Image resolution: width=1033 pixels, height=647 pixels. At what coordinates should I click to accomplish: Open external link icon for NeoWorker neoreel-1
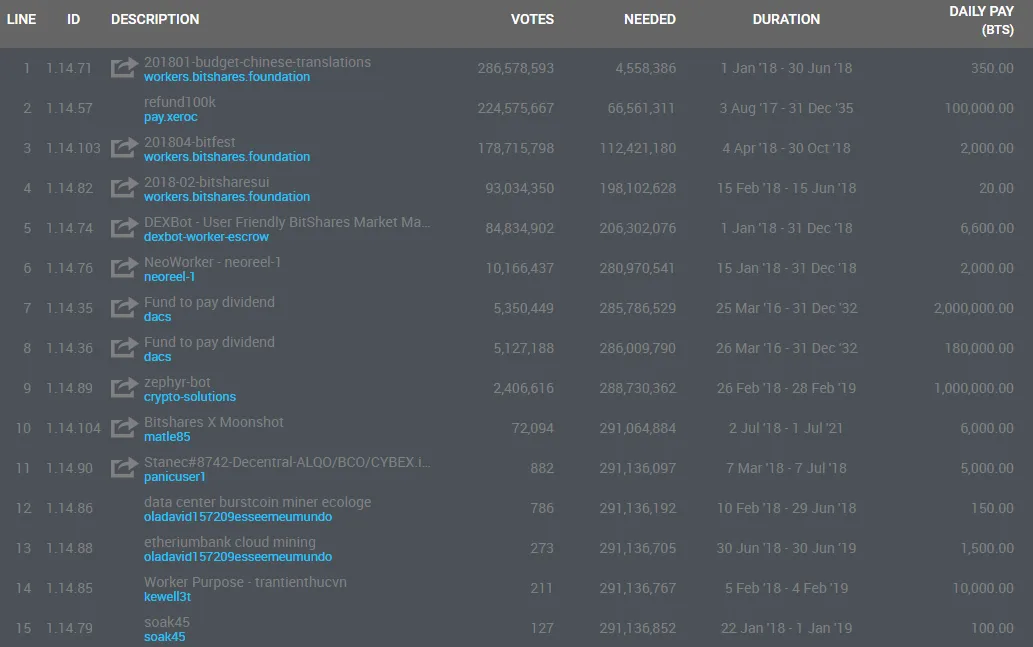[125, 267]
